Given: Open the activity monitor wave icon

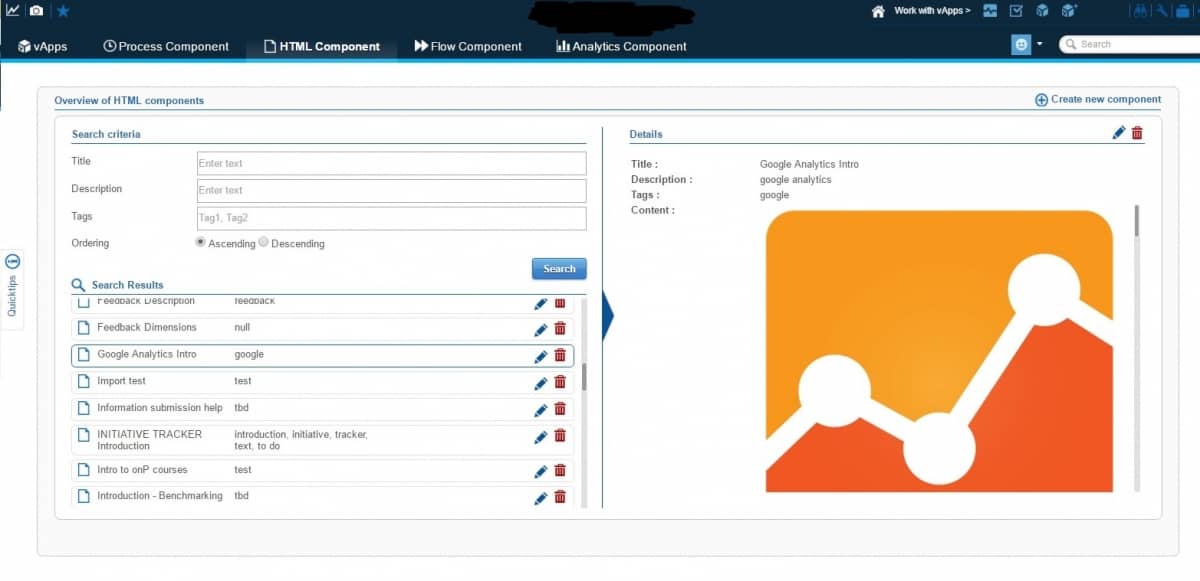Looking at the screenshot, I should tap(990, 11).
